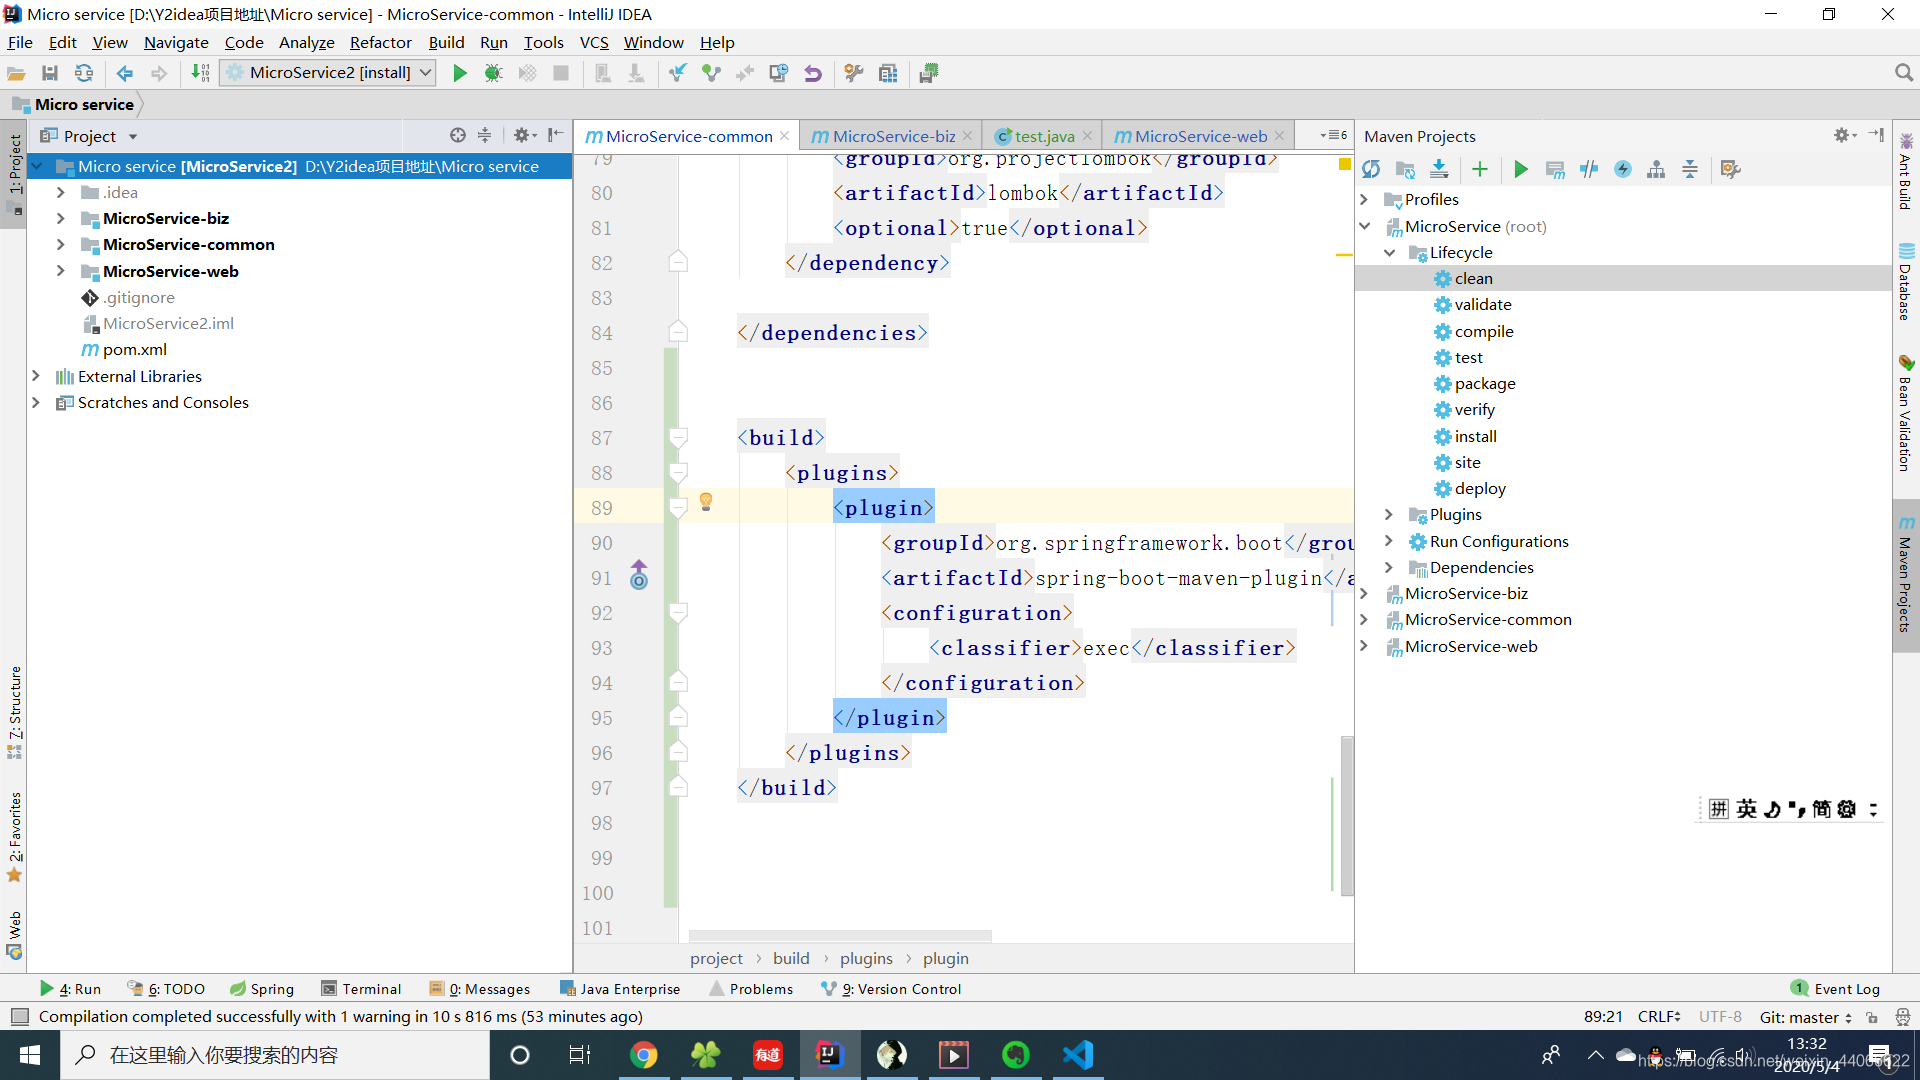
Task: Click the Open file folder icon
Action: 16,73
